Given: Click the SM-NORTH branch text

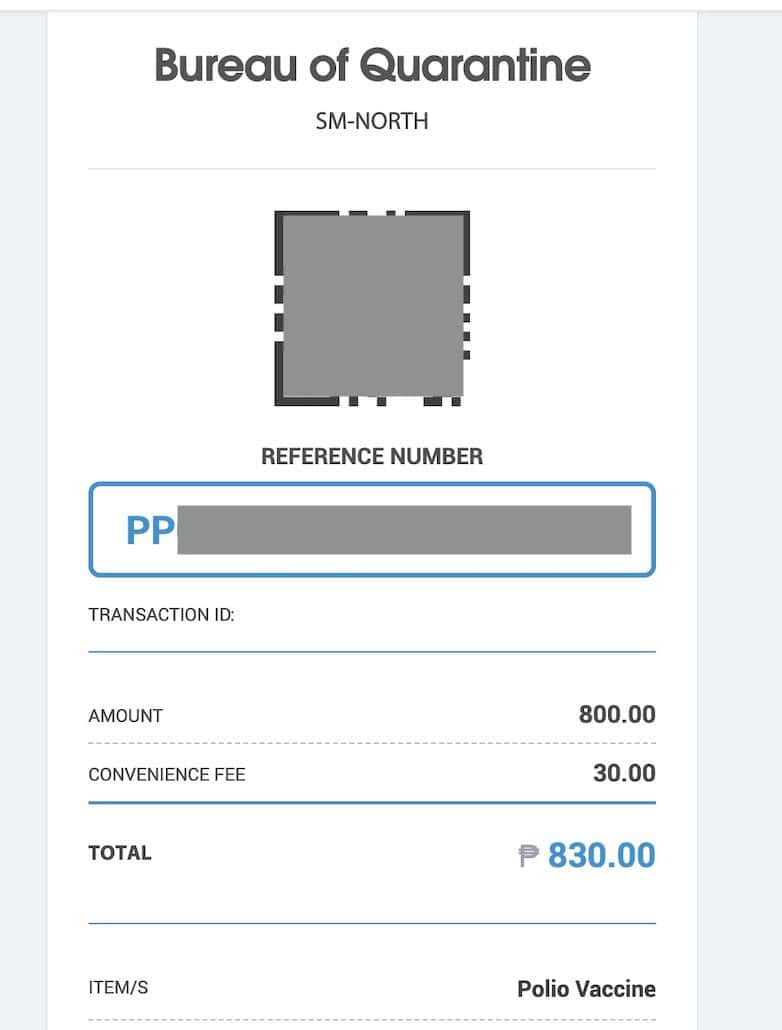Looking at the screenshot, I should pos(372,122).
